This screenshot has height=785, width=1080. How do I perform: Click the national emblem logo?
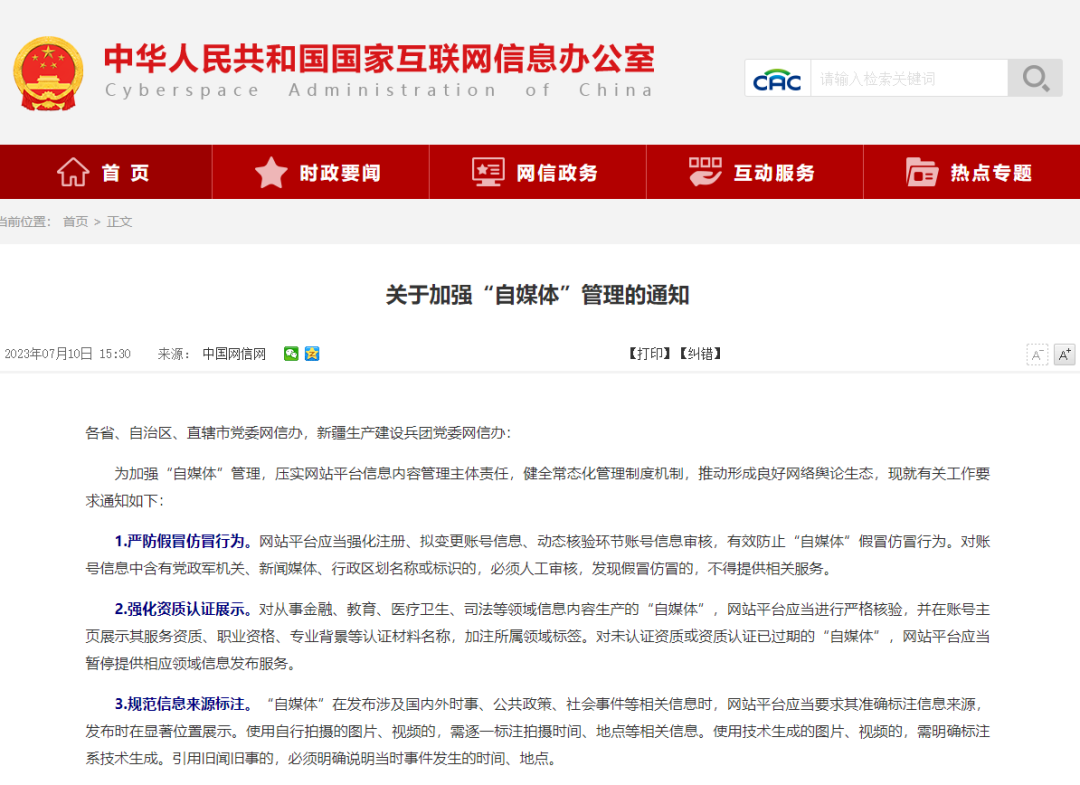pos(48,74)
